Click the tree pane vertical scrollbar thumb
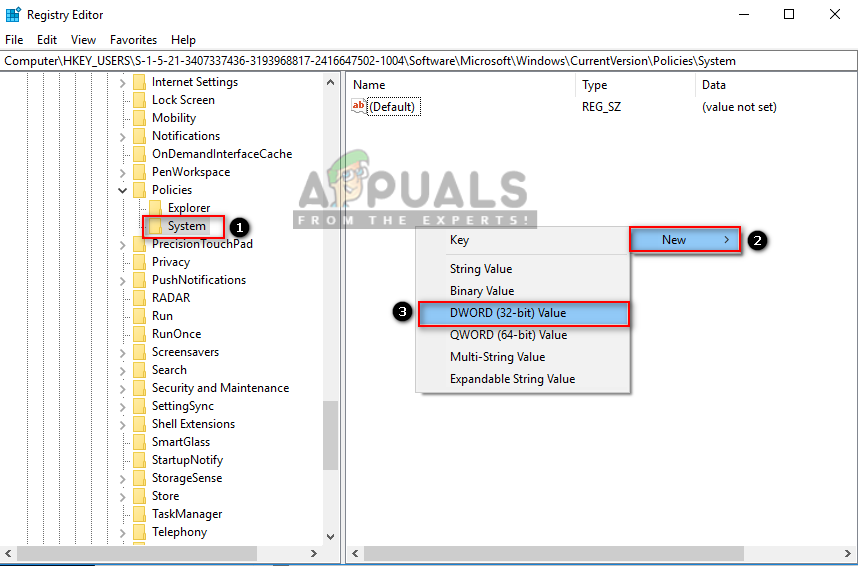Screen dimensions: 858x566 pos(331,435)
